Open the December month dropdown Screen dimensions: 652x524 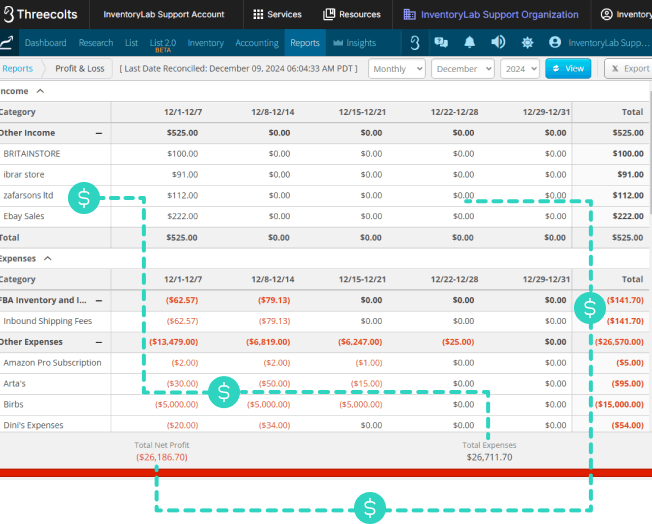coord(463,69)
